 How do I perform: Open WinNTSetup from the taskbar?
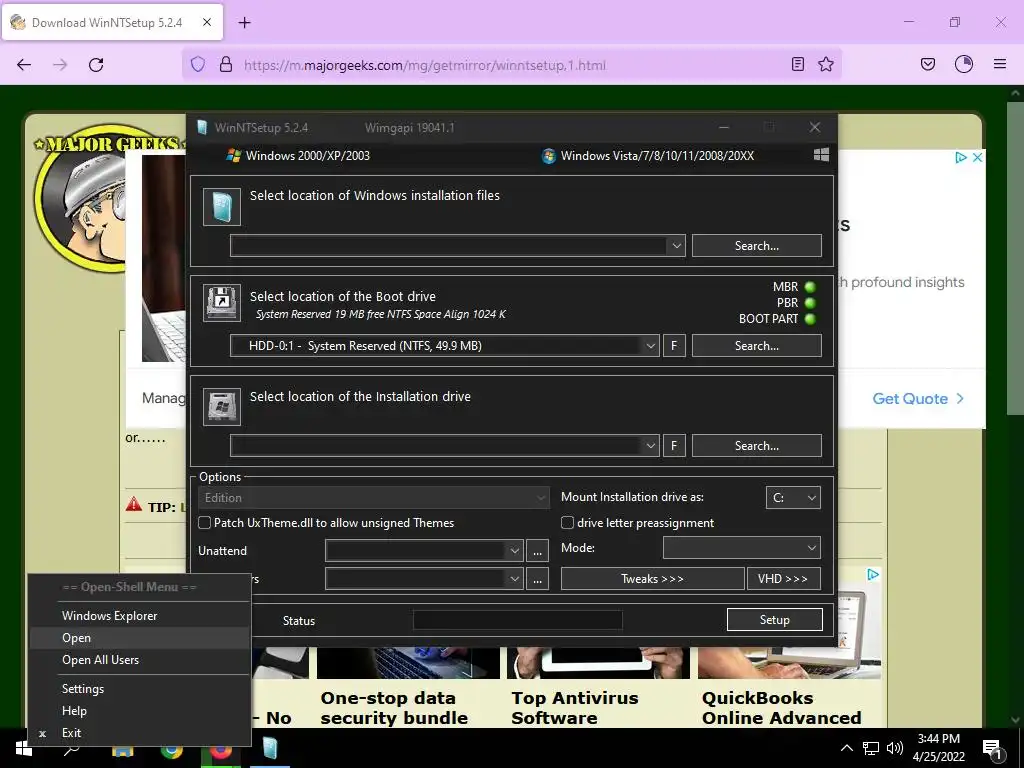(270, 748)
